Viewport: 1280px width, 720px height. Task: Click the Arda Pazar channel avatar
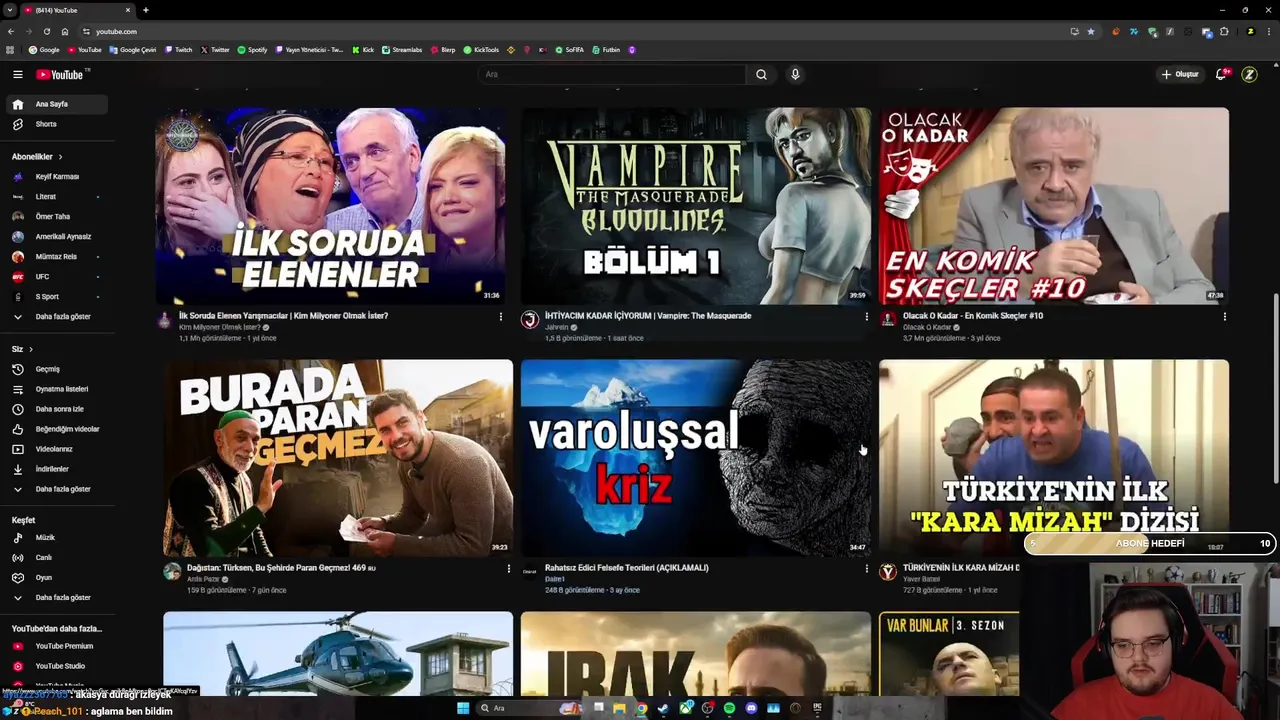pos(172,572)
